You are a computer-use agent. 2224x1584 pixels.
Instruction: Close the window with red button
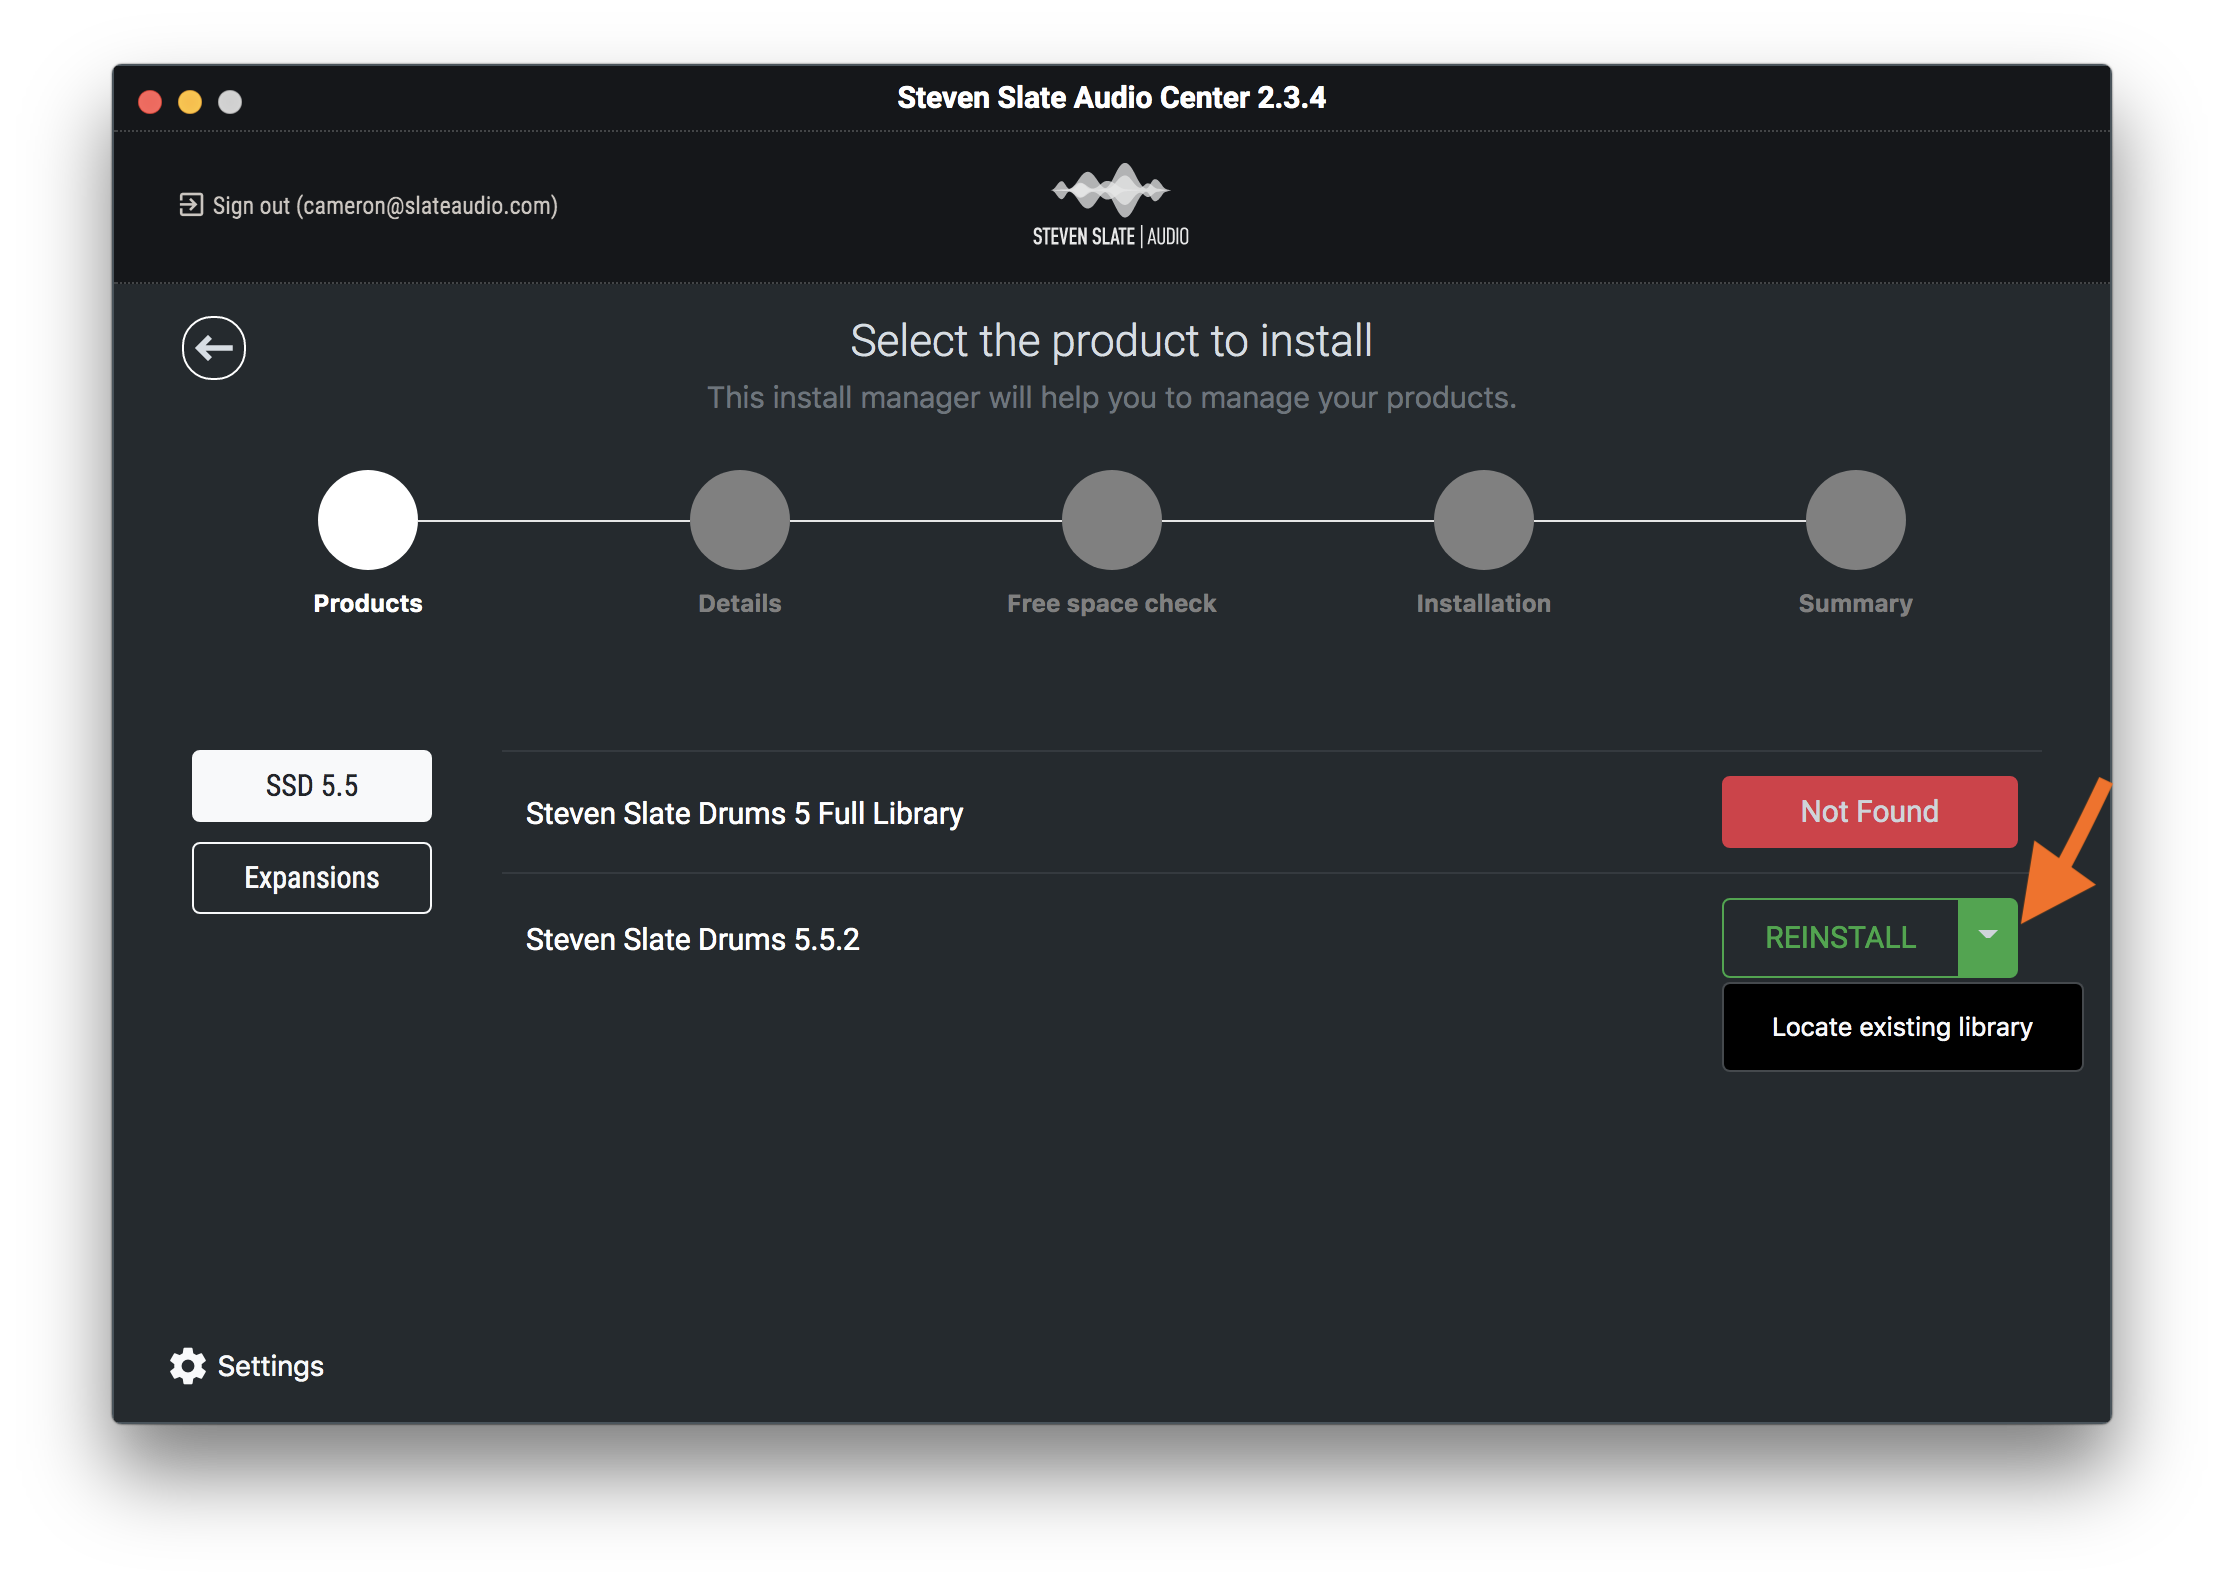(x=150, y=102)
